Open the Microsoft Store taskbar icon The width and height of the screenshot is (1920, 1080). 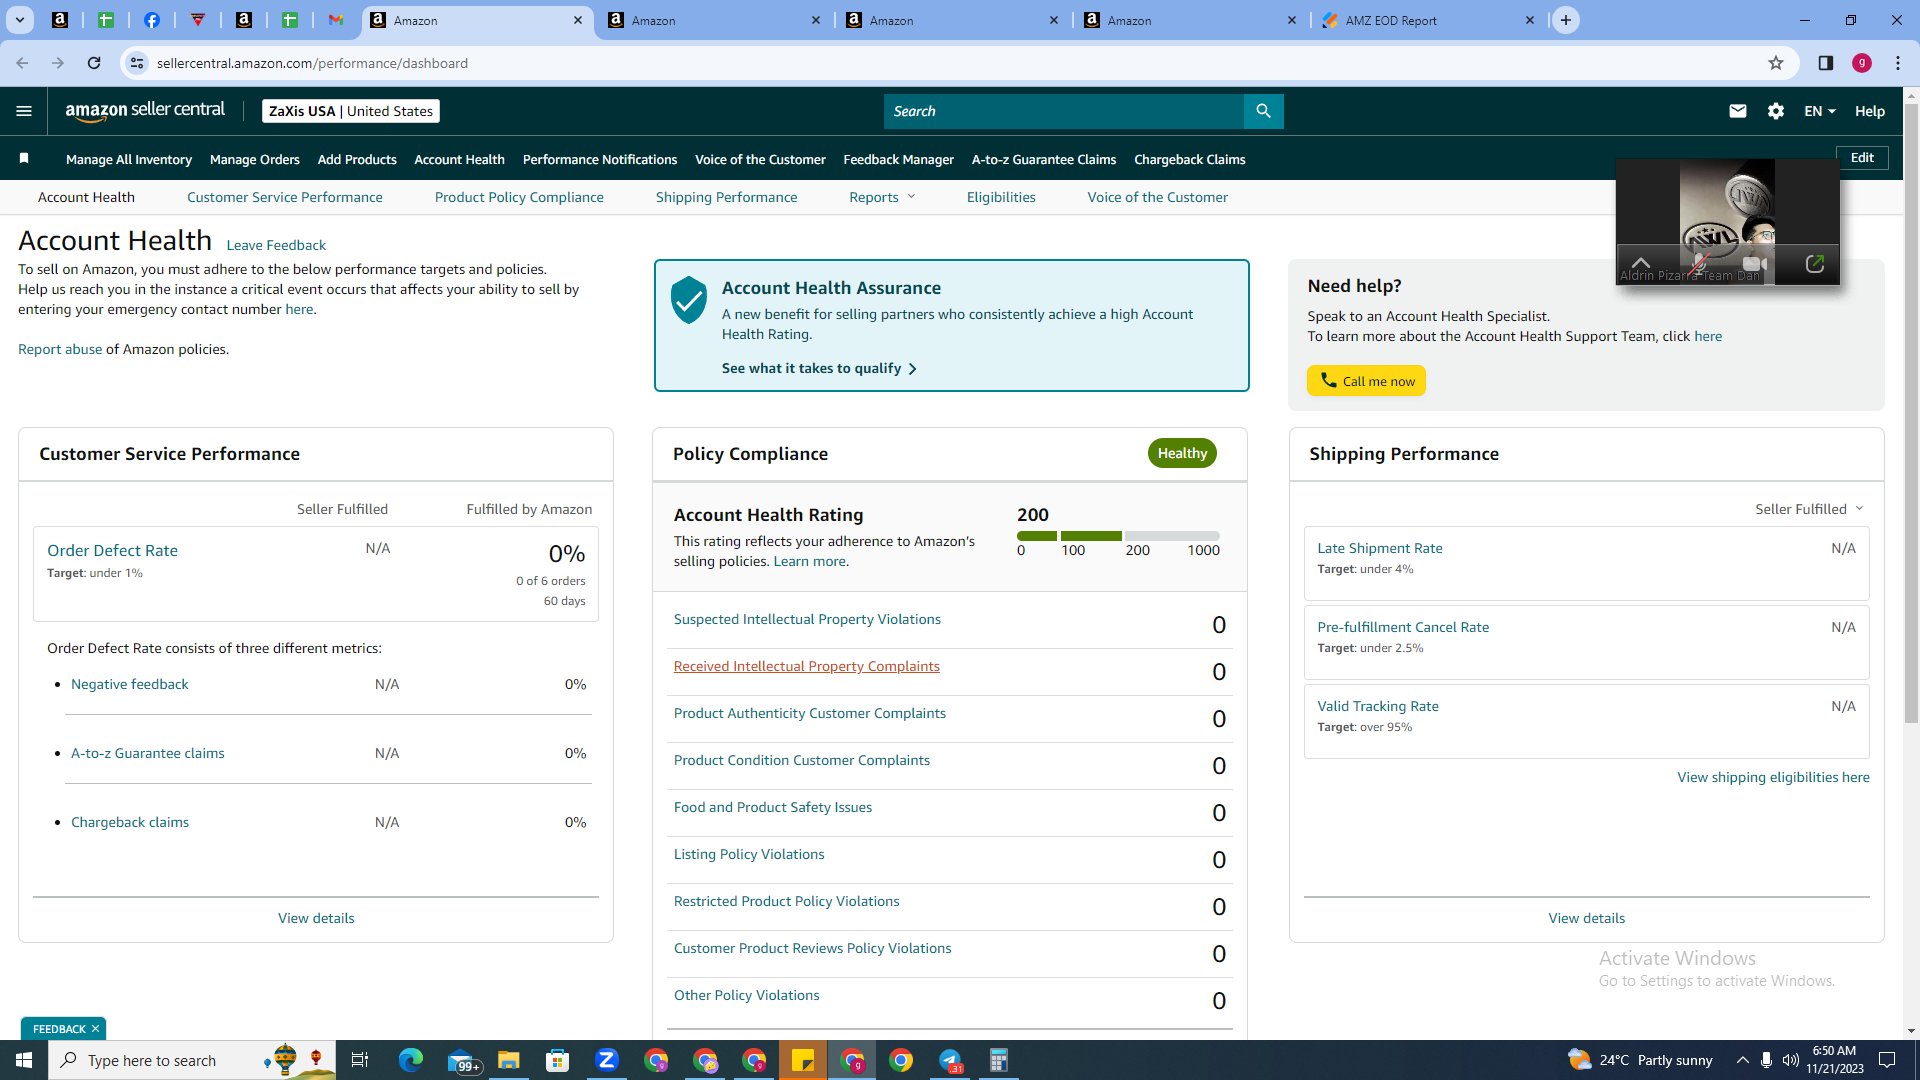point(558,1060)
